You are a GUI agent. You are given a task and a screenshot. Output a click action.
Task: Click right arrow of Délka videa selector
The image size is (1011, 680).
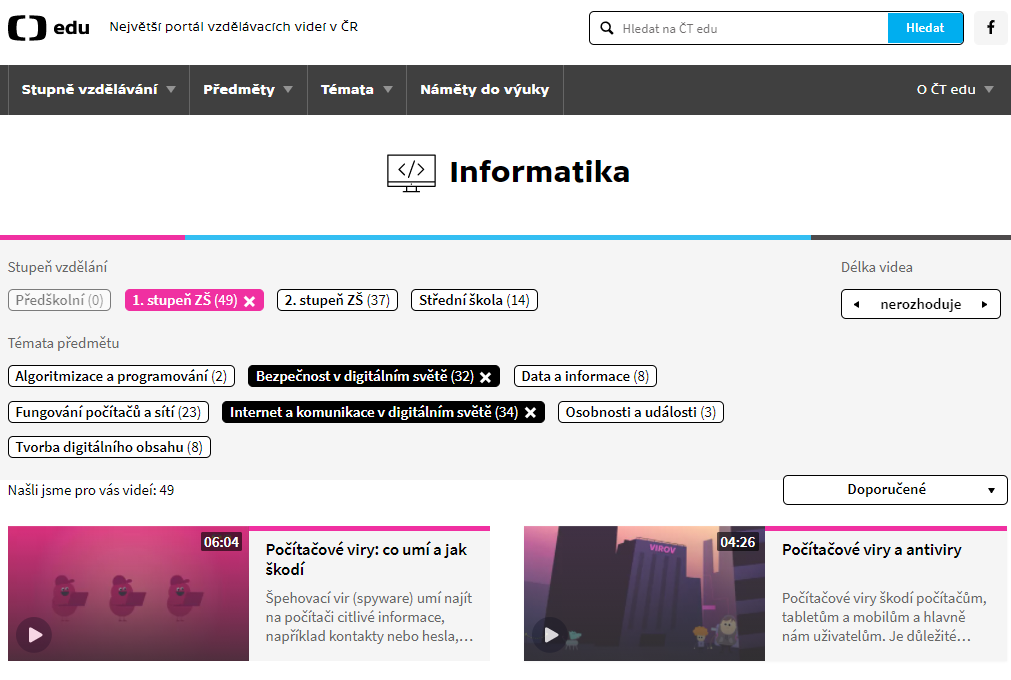coord(985,304)
